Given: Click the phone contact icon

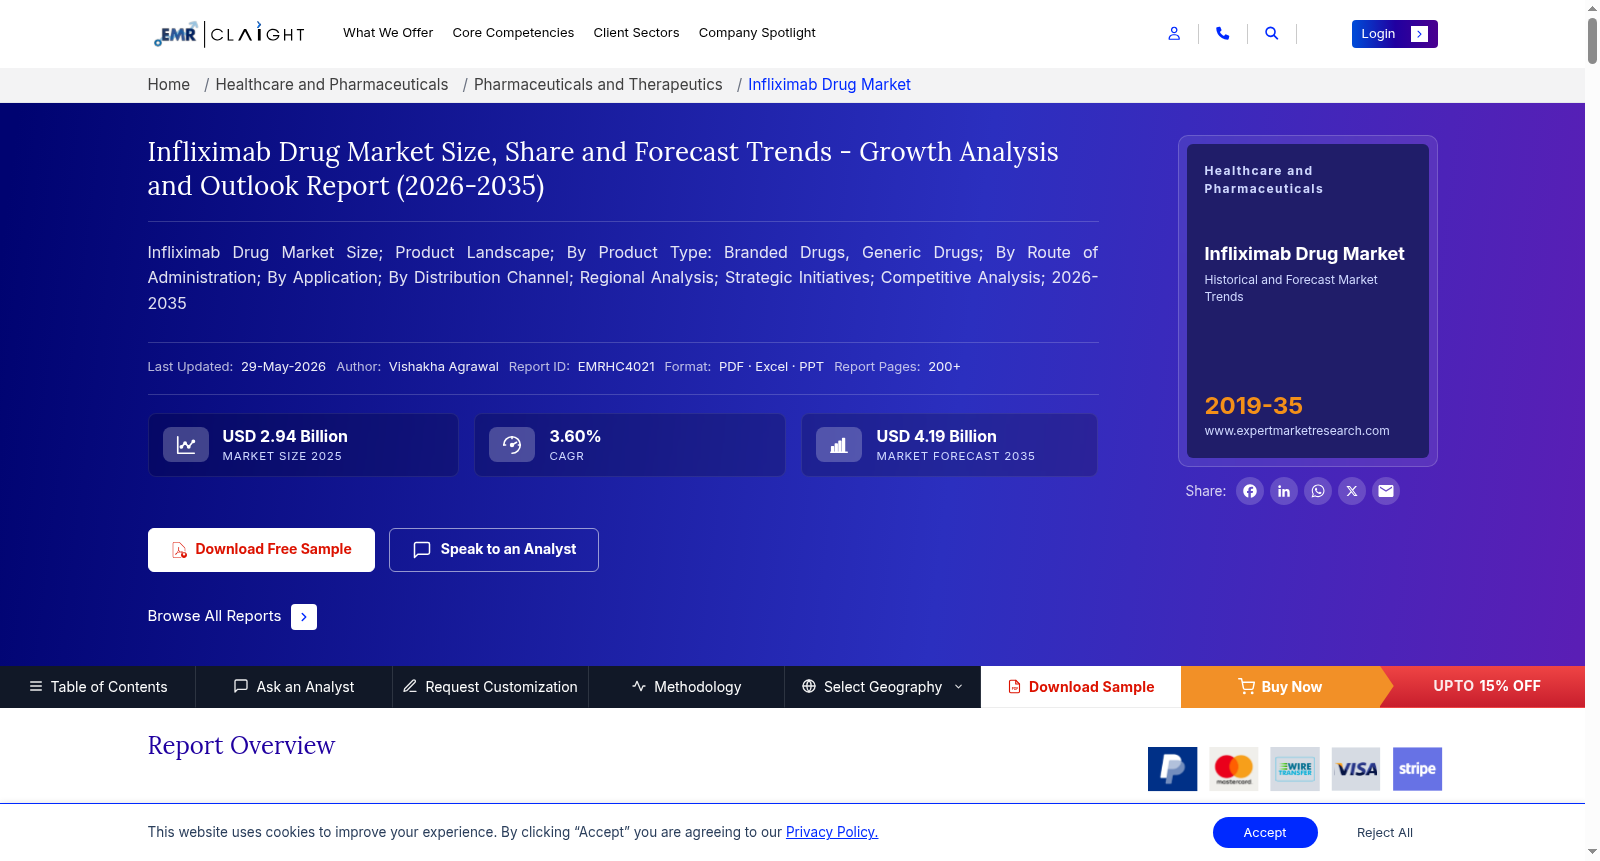Looking at the screenshot, I should click(x=1222, y=33).
